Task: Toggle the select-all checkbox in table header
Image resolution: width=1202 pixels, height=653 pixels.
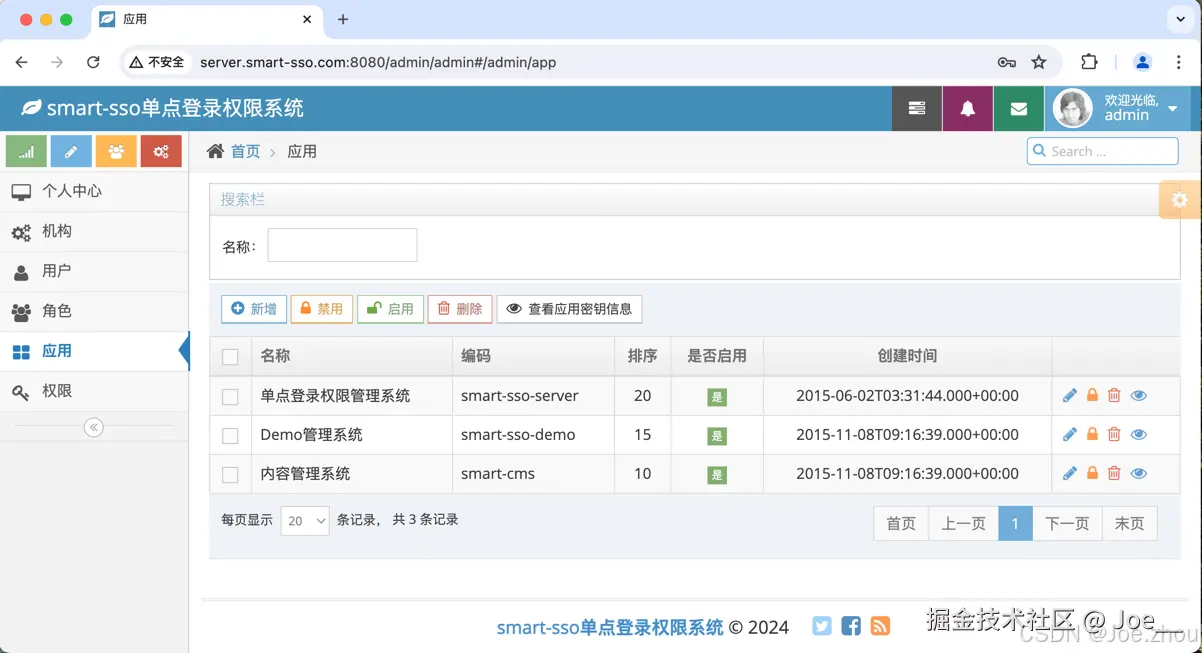Action: 230,357
